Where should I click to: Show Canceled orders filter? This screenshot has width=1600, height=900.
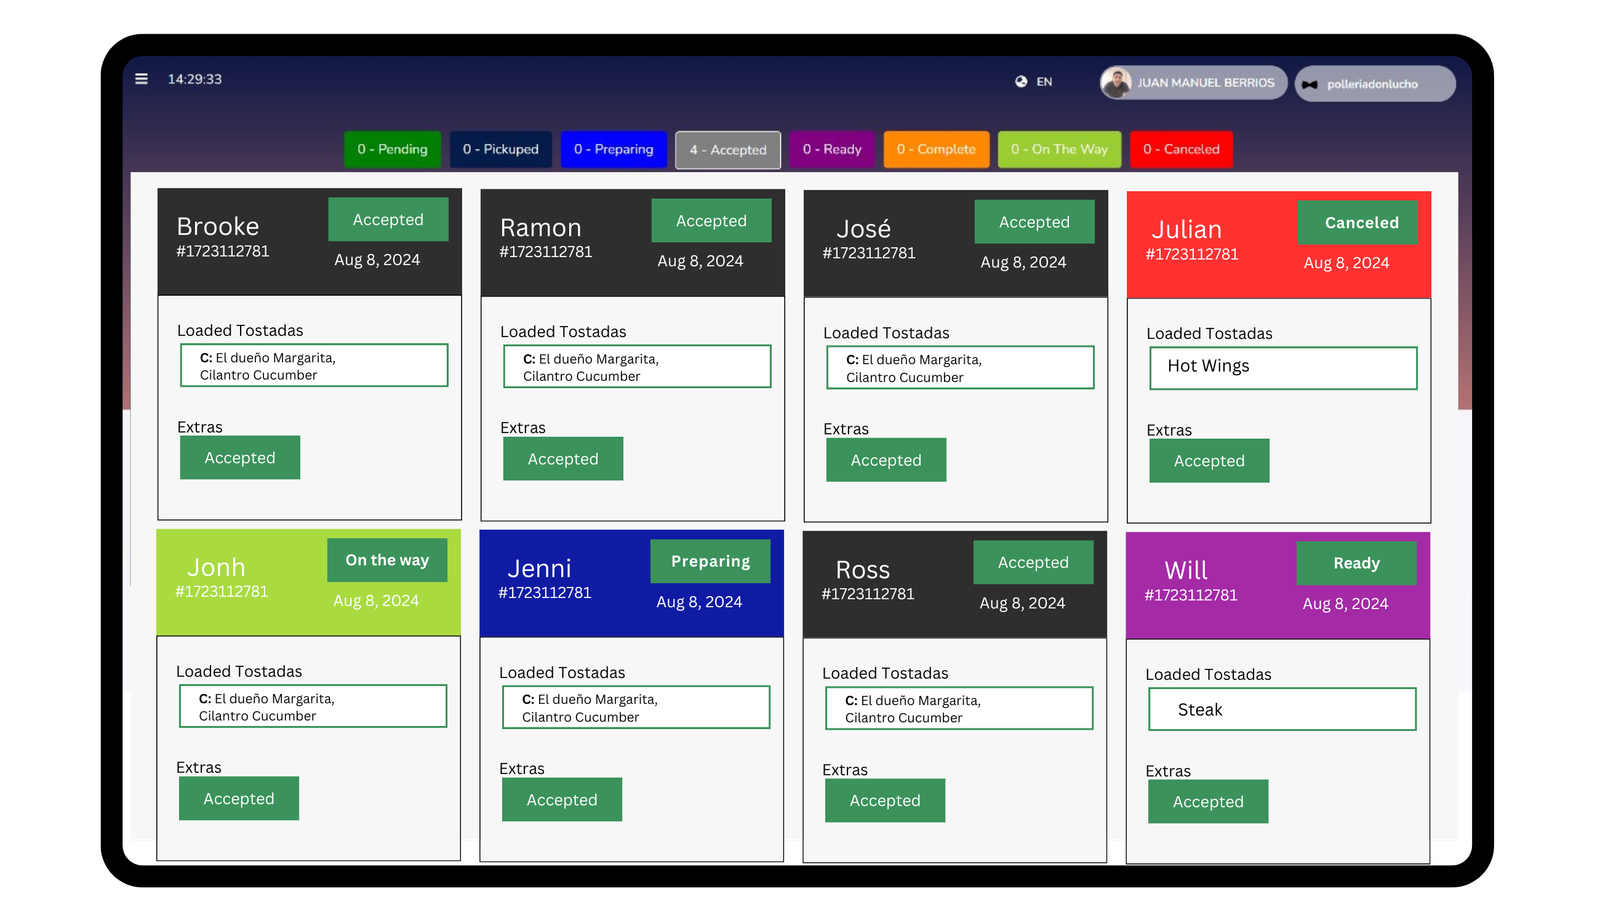[x=1181, y=150]
